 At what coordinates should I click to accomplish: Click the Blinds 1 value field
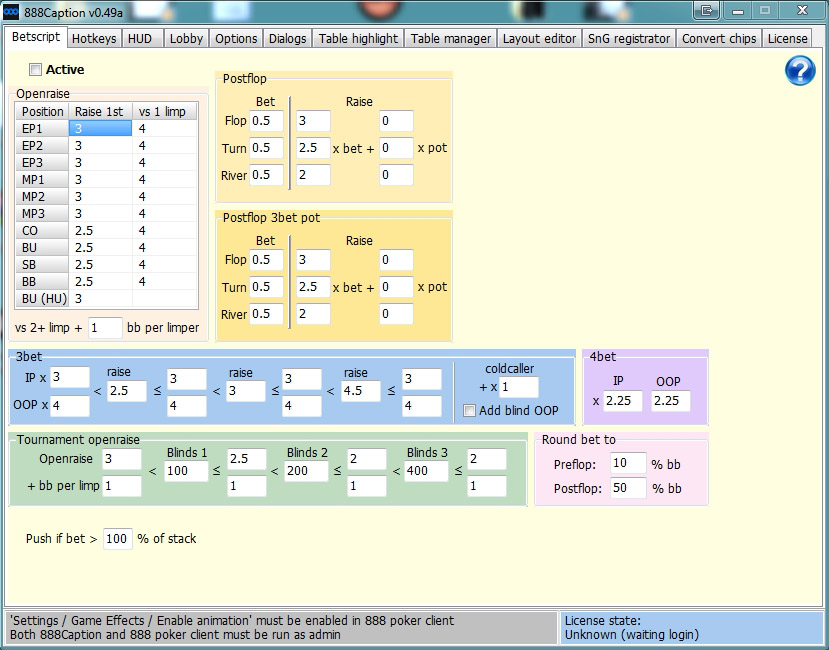coord(188,470)
